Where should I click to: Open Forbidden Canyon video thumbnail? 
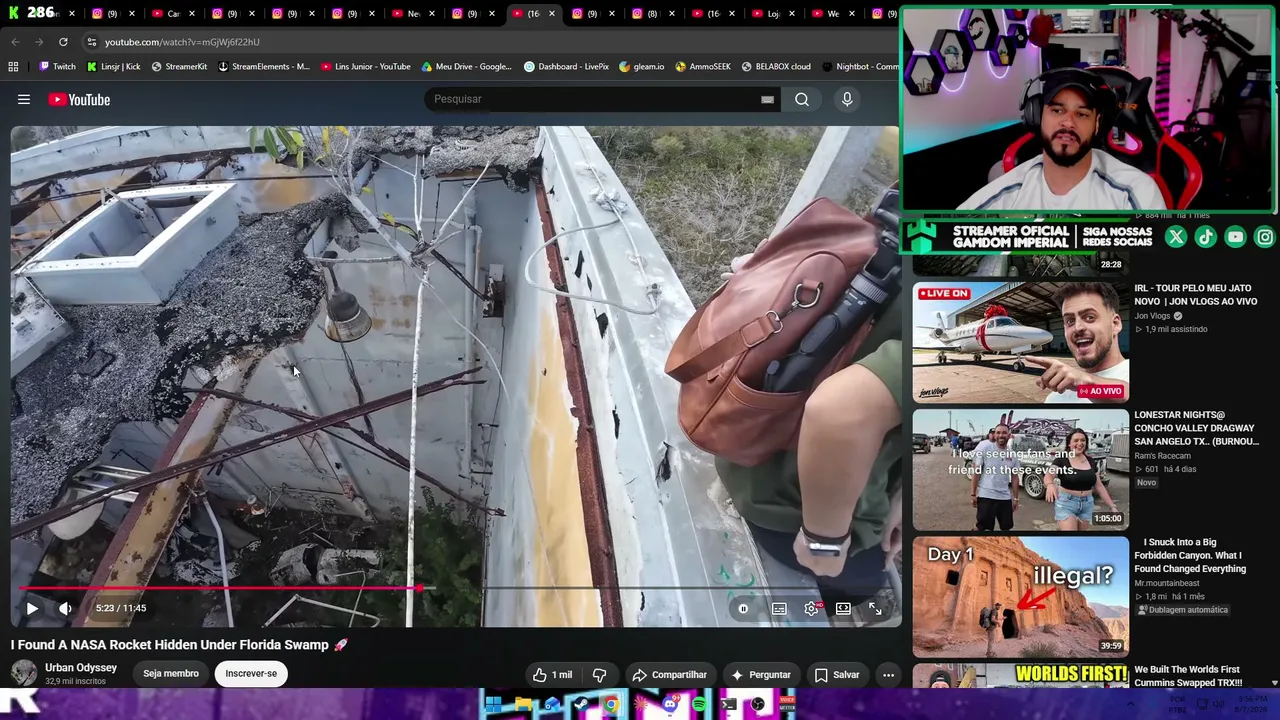(1020, 596)
